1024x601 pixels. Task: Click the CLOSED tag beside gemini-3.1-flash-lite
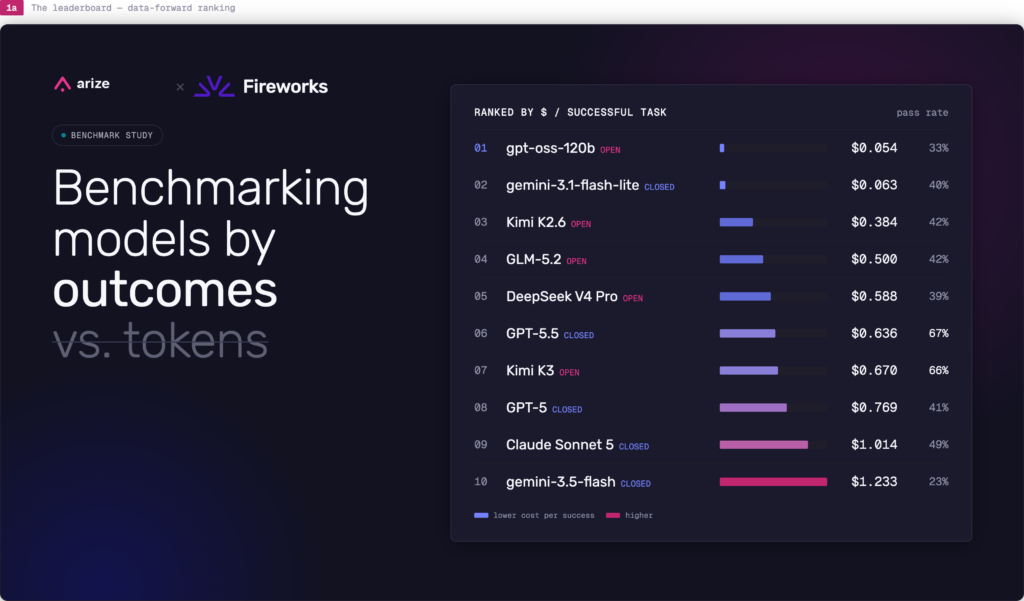click(x=659, y=187)
